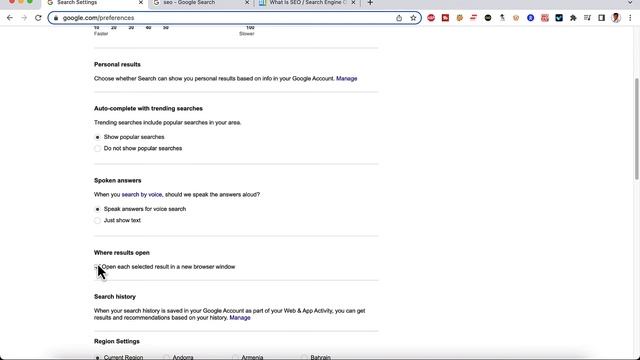Tick 'Open each selected result in a new browser window'
The width and height of the screenshot is (640, 360).
[x=97, y=267]
